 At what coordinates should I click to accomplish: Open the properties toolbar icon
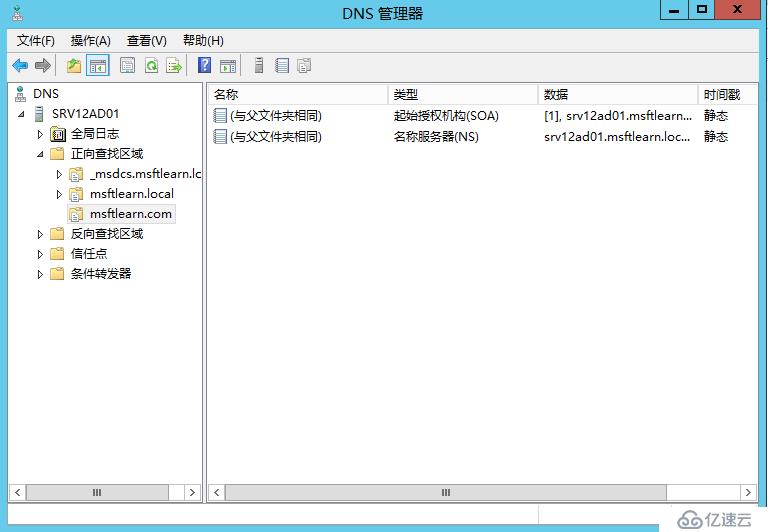tap(127, 66)
